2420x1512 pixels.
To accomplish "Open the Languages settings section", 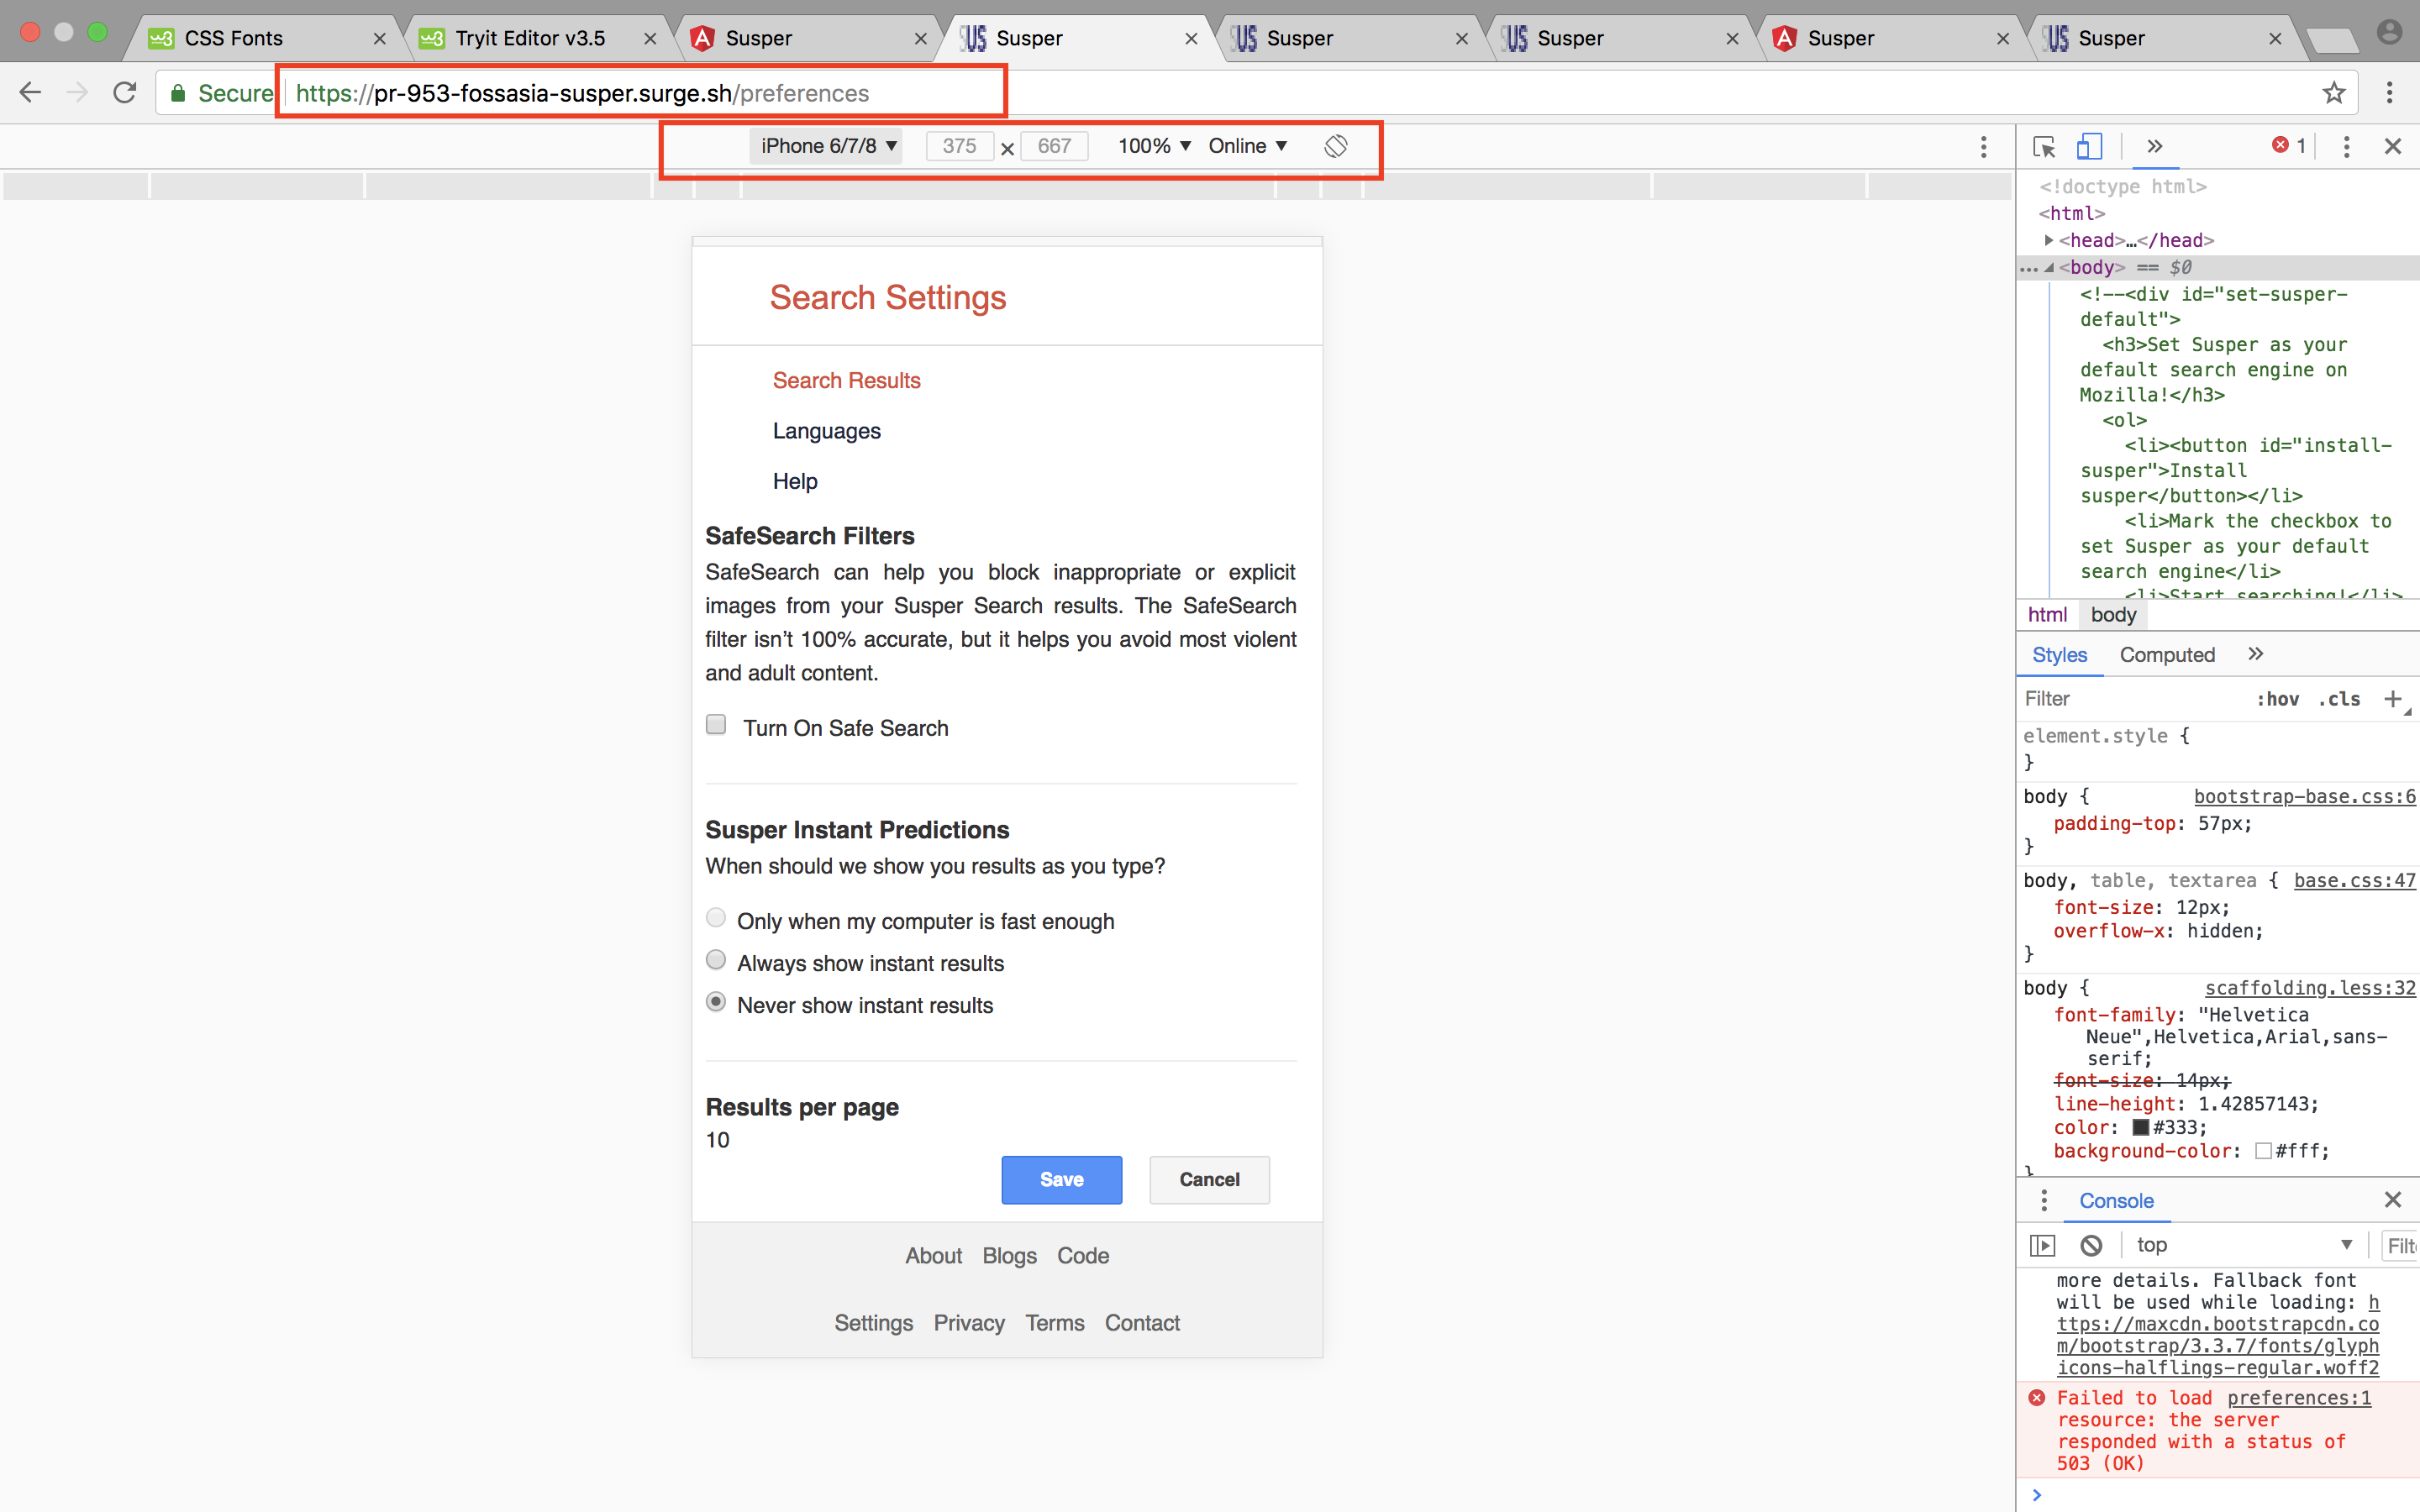I will click(x=826, y=431).
